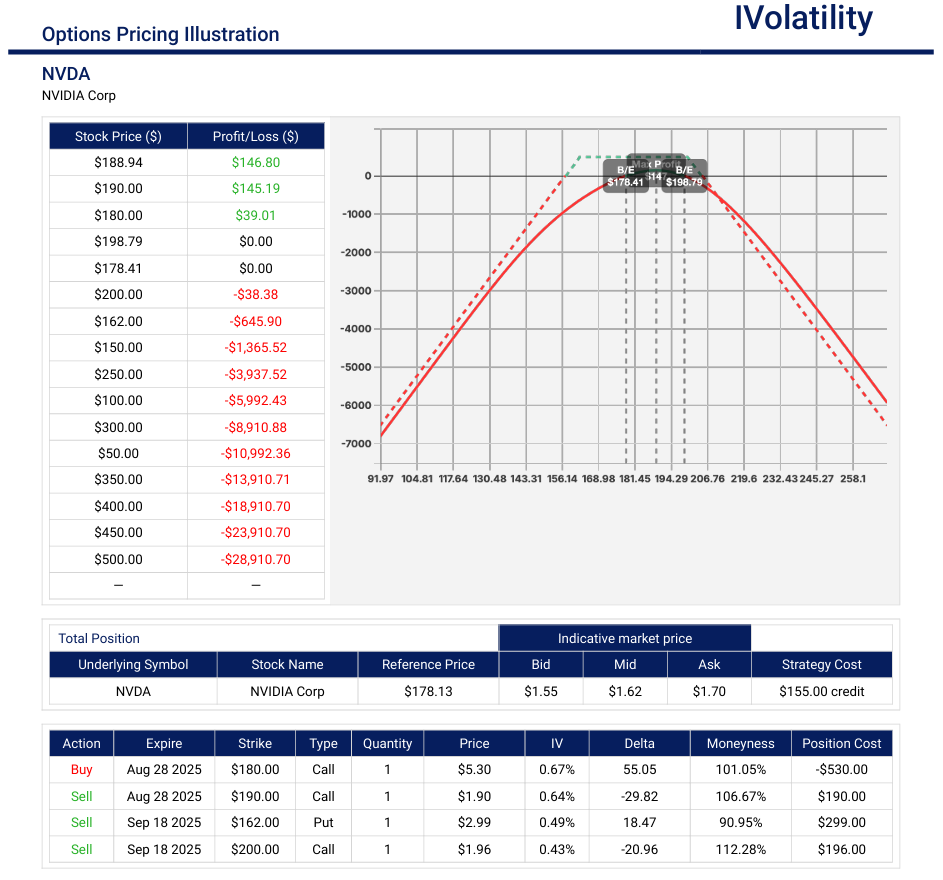Select the $400.00 stock price cell
This screenshot has width=943, height=880.
pos(118,506)
